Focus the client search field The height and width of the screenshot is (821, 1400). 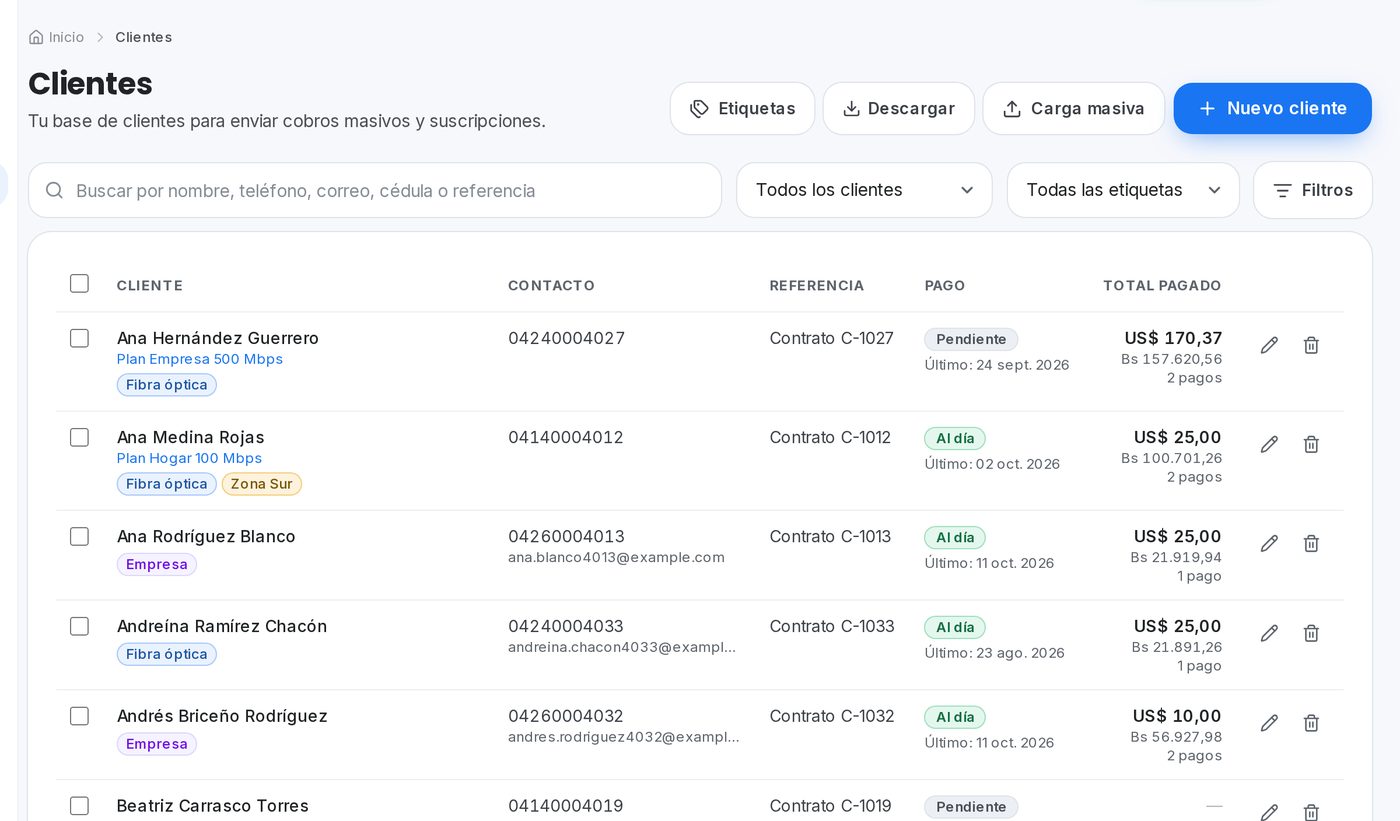click(x=375, y=190)
